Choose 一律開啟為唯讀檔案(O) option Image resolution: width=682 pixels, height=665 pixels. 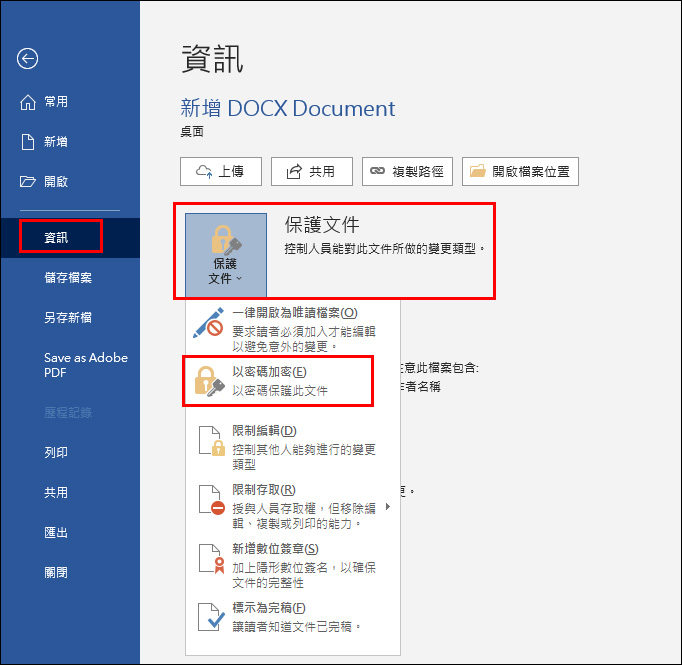coord(293,329)
